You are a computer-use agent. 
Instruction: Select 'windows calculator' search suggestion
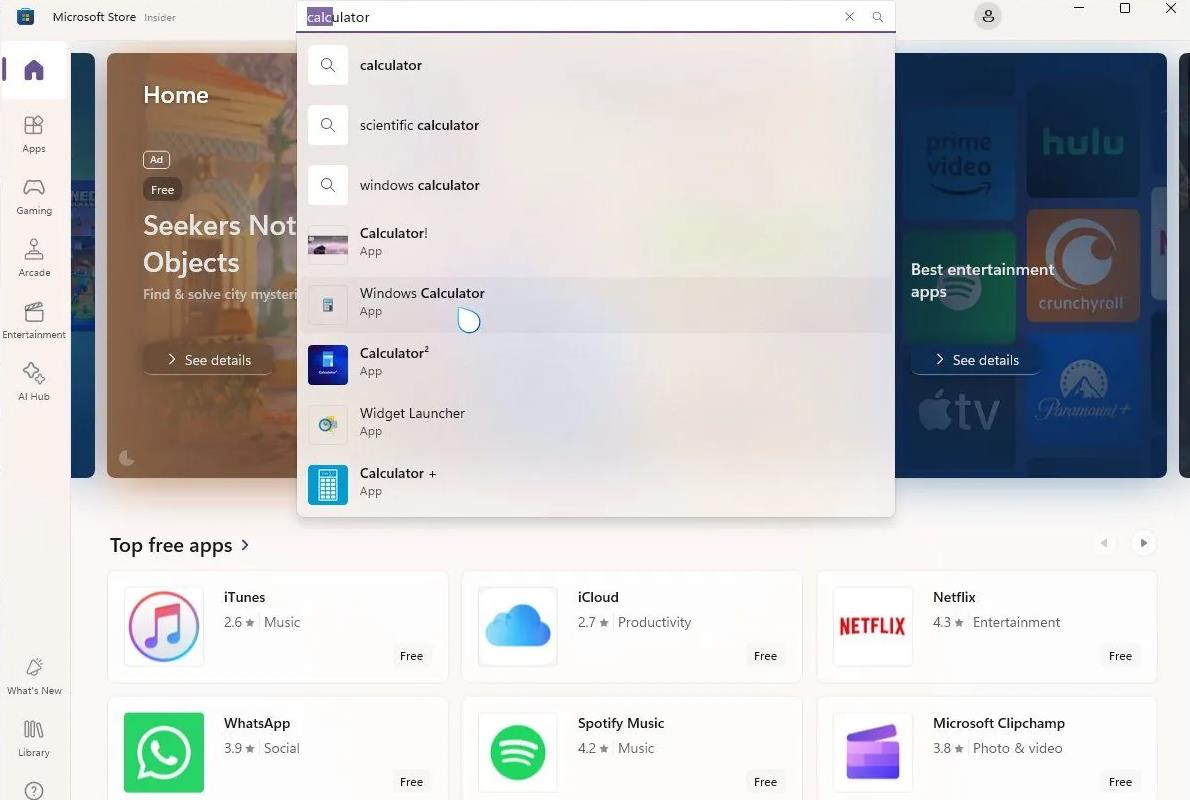coord(419,185)
